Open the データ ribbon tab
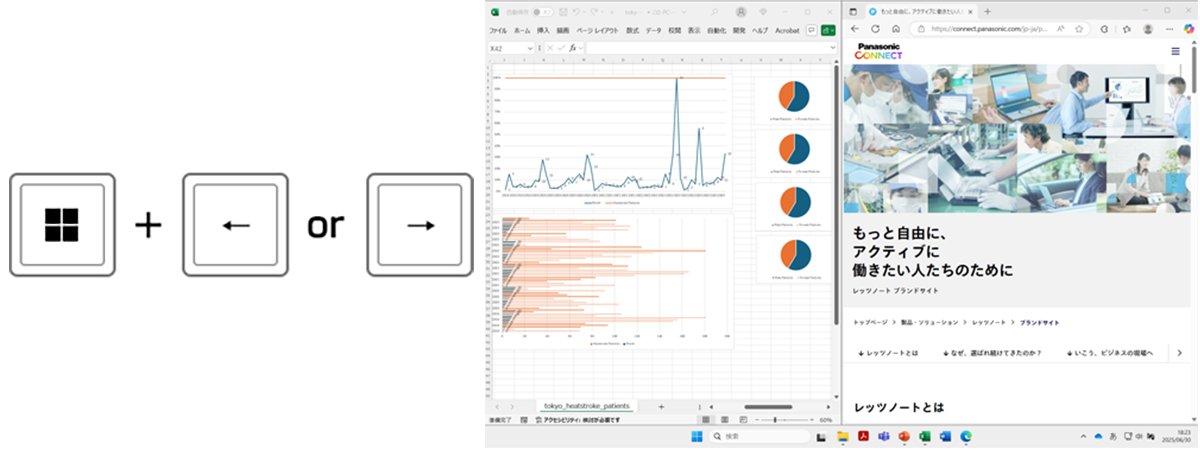 653,31
